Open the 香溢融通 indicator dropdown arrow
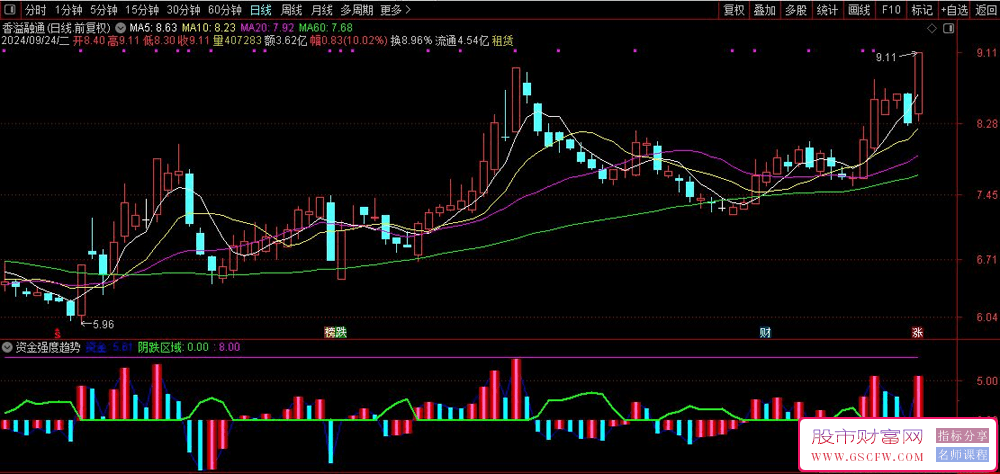The width and height of the screenshot is (1000, 474). click(120, 28)
